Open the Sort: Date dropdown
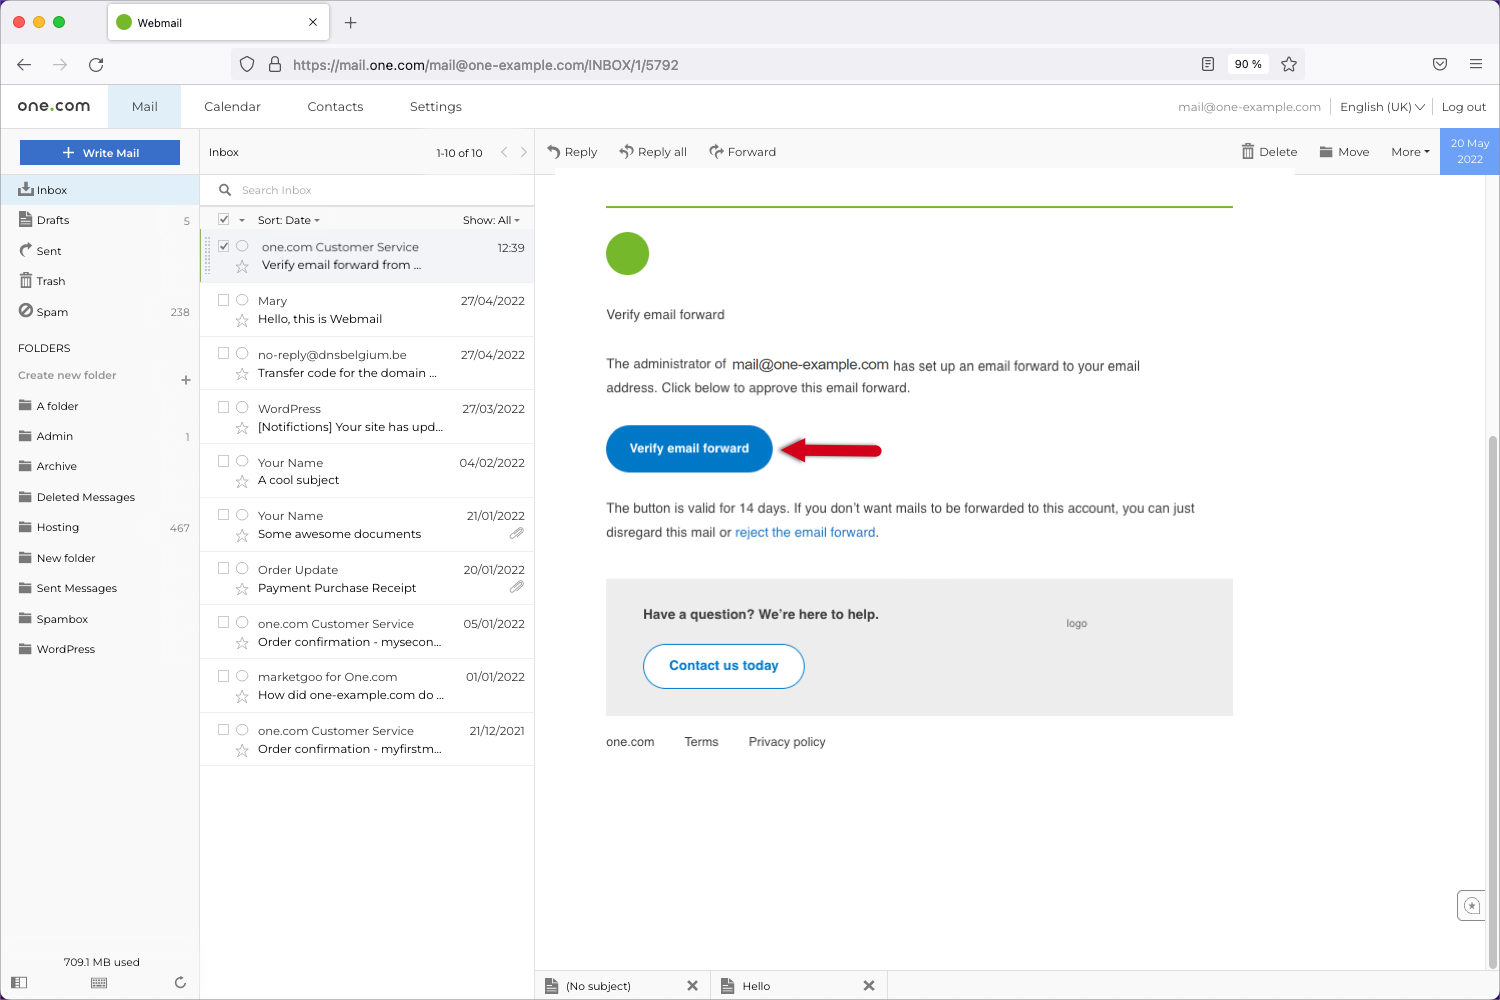 [x=289, y=220]
